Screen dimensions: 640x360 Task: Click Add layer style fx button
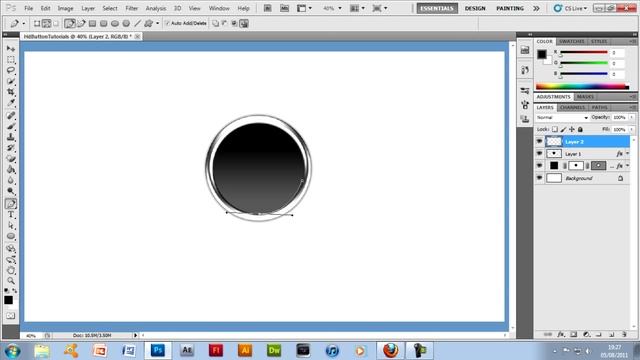[561, 334]
